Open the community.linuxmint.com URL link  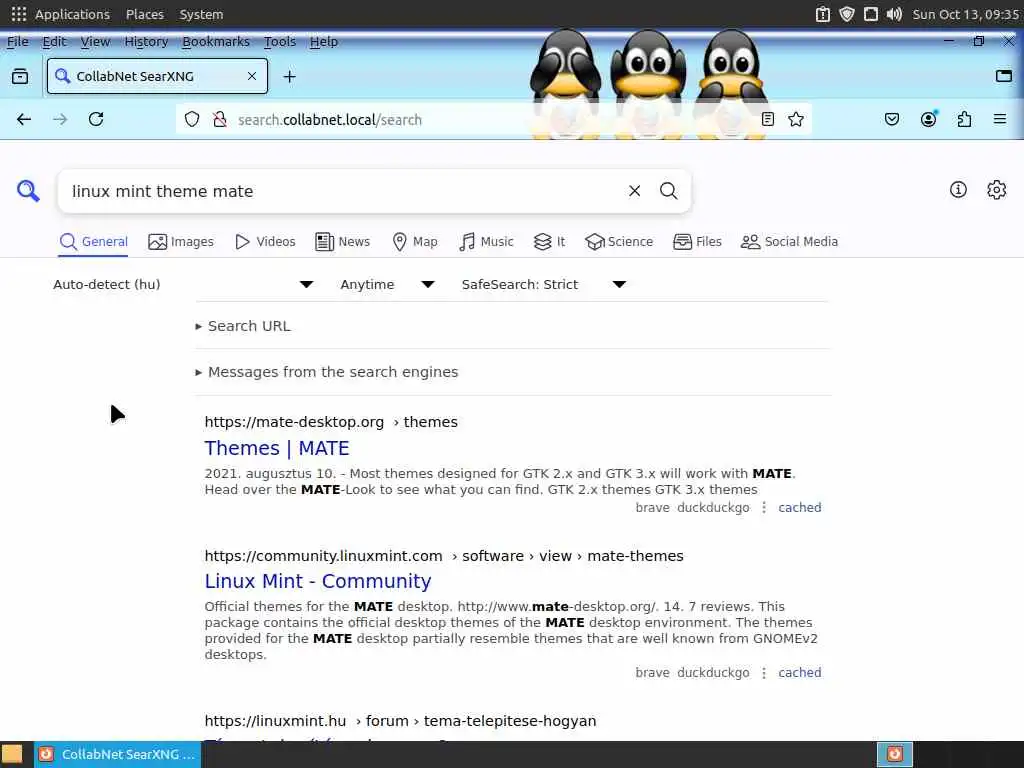point(444,556)
